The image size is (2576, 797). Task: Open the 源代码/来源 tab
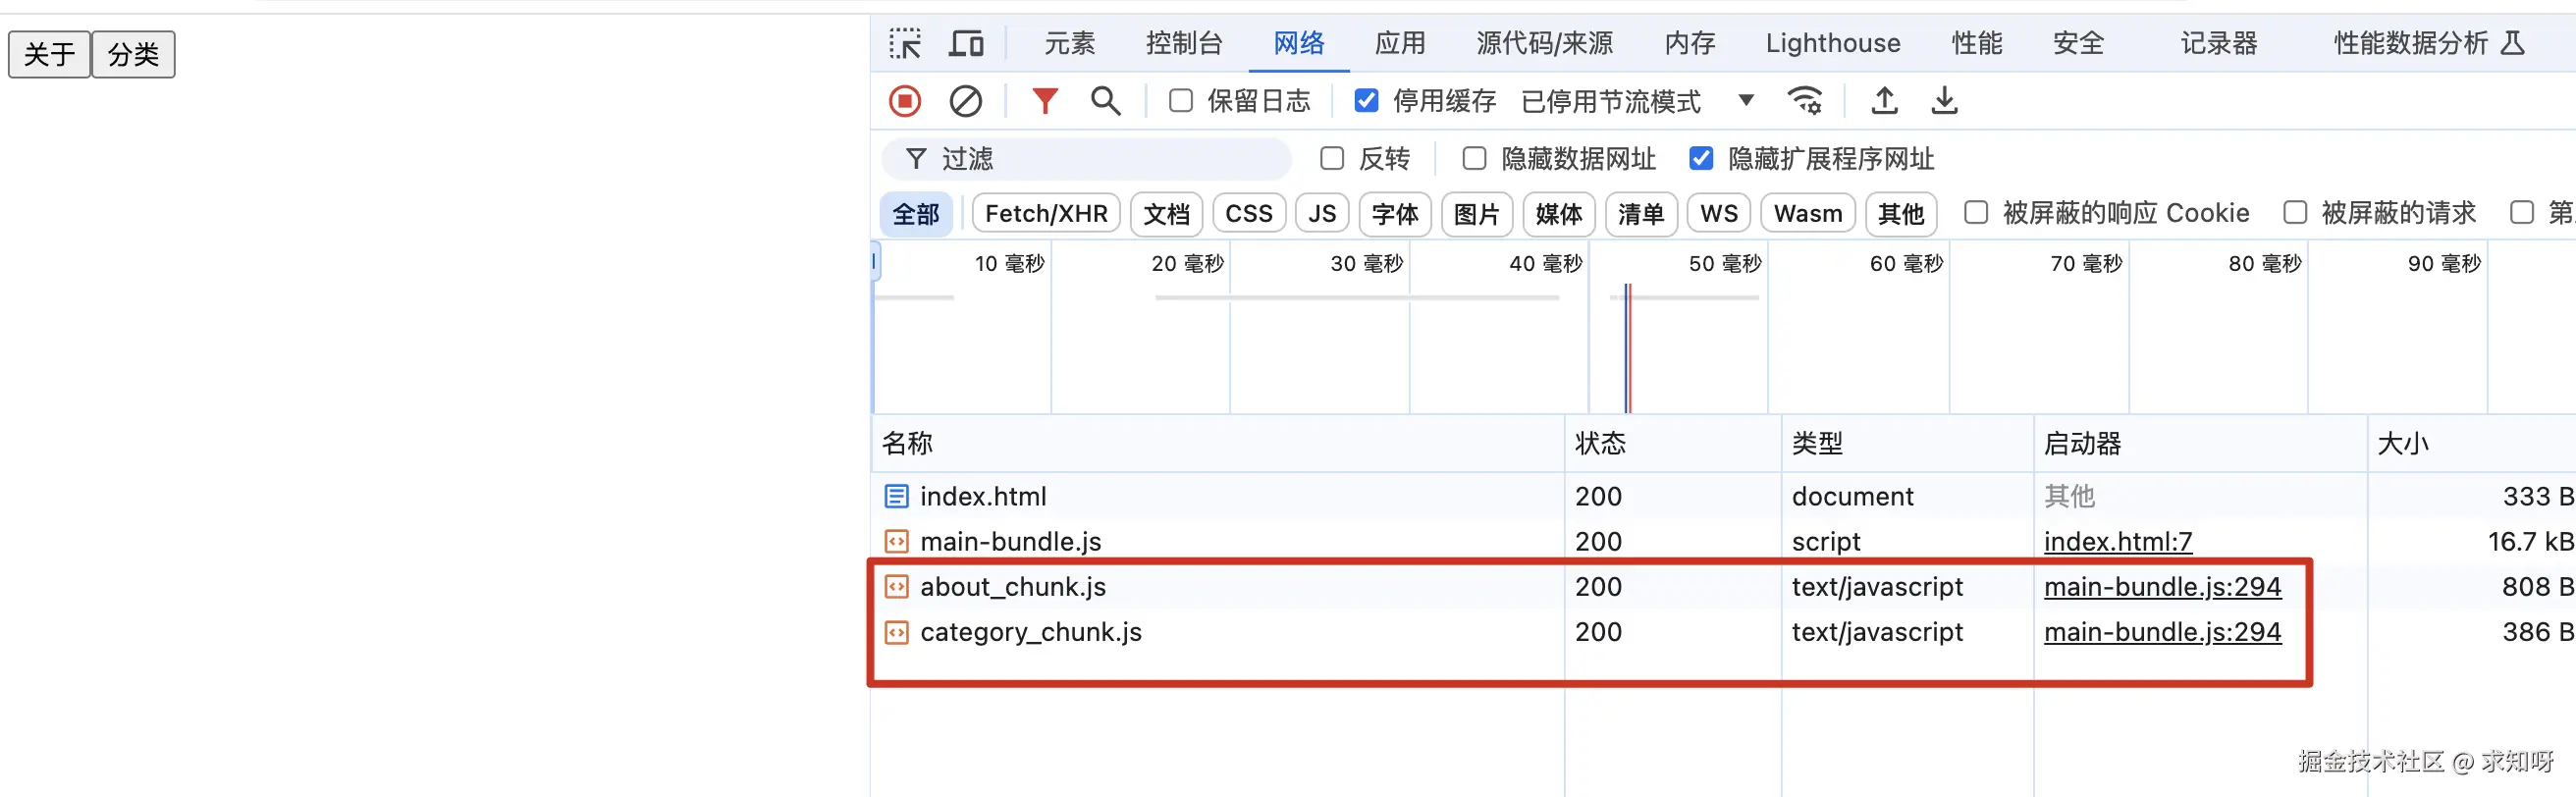pos(1545,43)
